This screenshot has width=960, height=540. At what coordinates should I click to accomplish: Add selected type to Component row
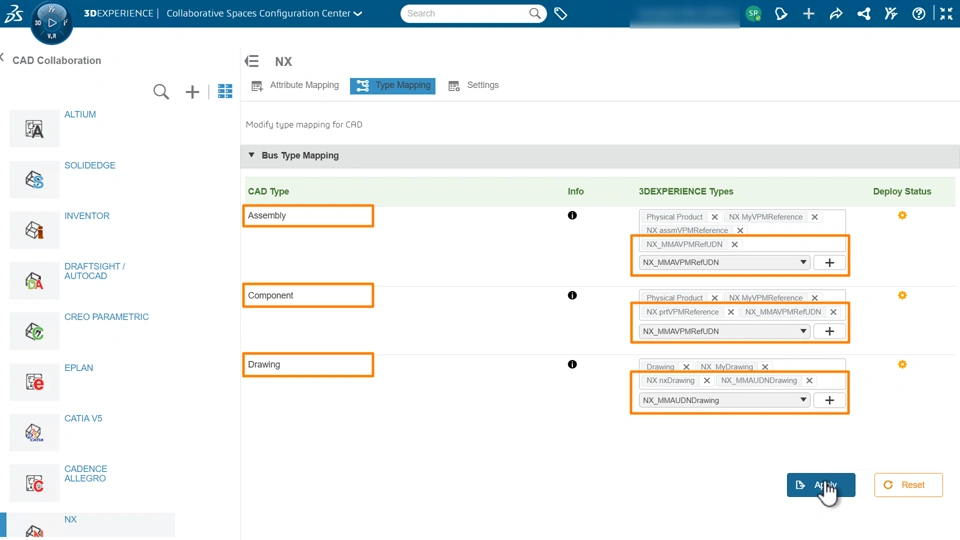tap(830, 331)
